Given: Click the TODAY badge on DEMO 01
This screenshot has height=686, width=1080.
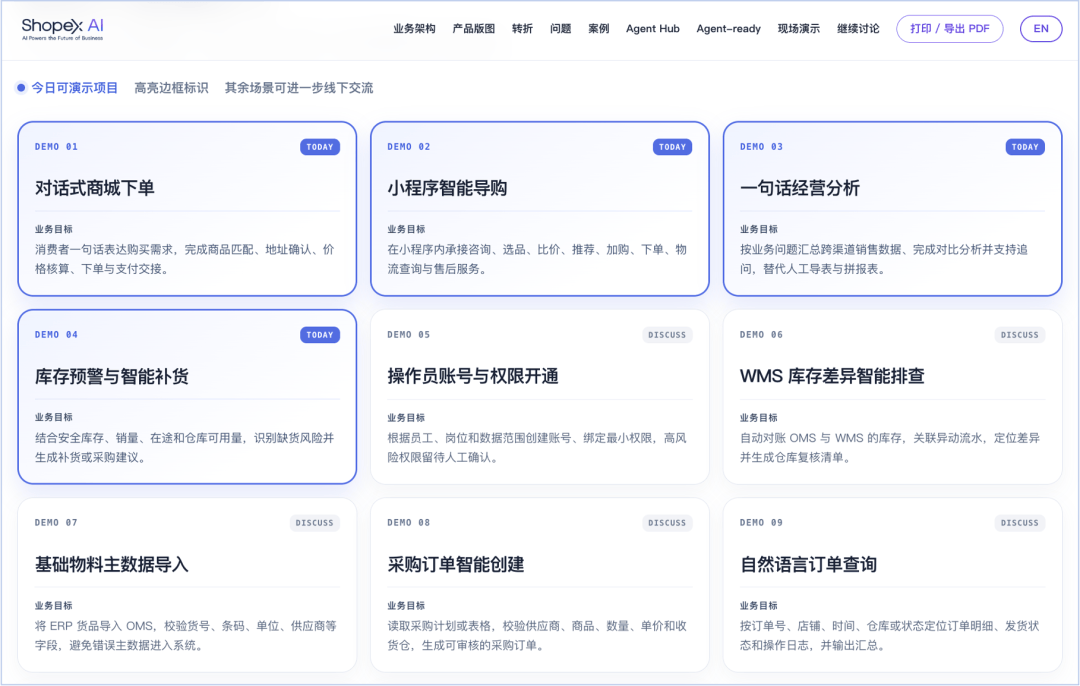Looking at the screenshot, I should (320, 147).
